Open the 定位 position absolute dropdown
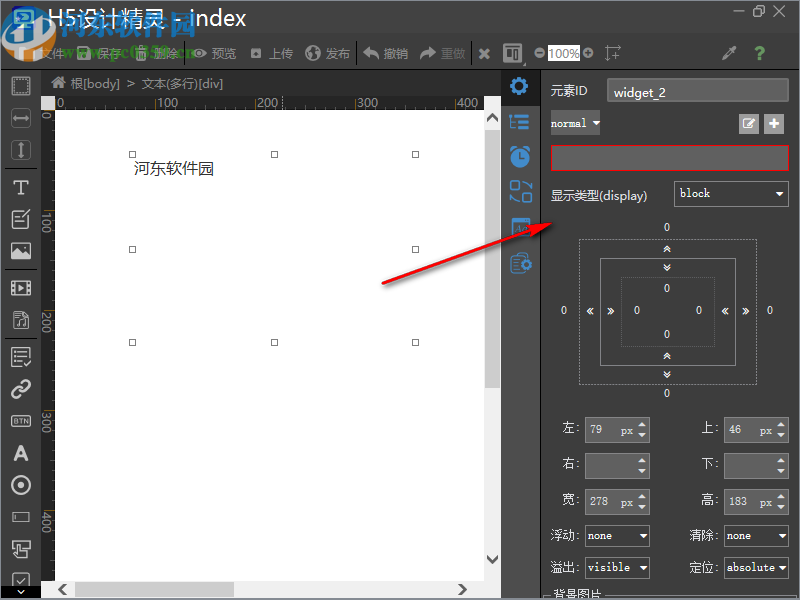Screen dimensions: 800x600 pyautogui.click(x=756, y=567)
